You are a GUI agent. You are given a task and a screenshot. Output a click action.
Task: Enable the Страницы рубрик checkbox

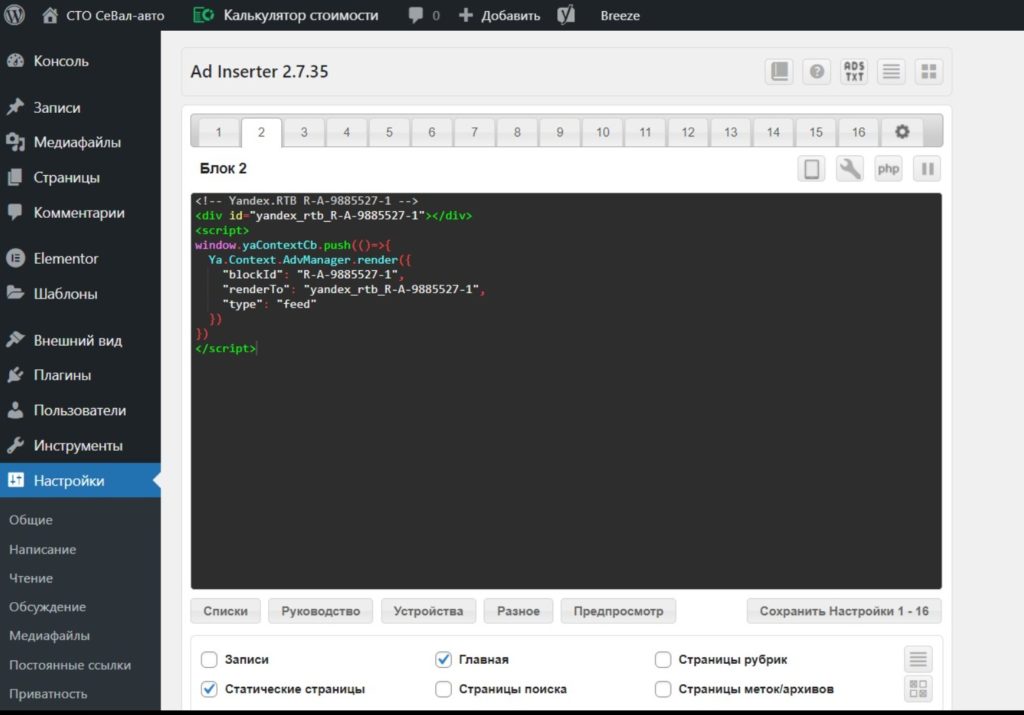tap(663, 659)
